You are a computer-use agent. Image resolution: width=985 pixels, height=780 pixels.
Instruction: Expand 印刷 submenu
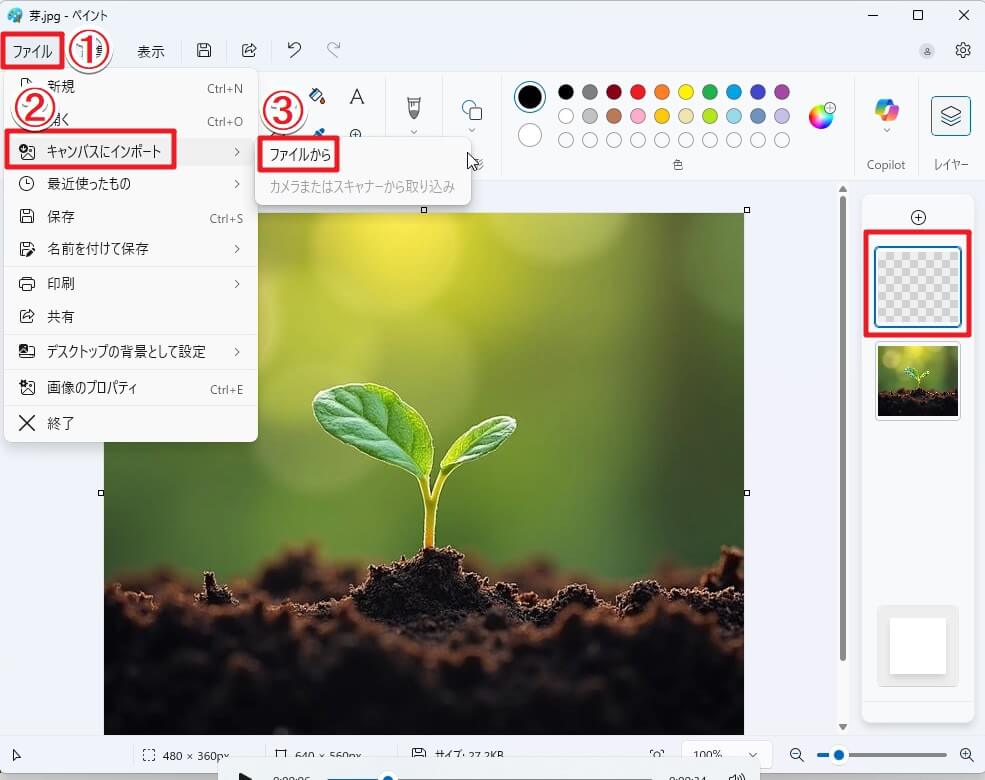pos(131,284)
